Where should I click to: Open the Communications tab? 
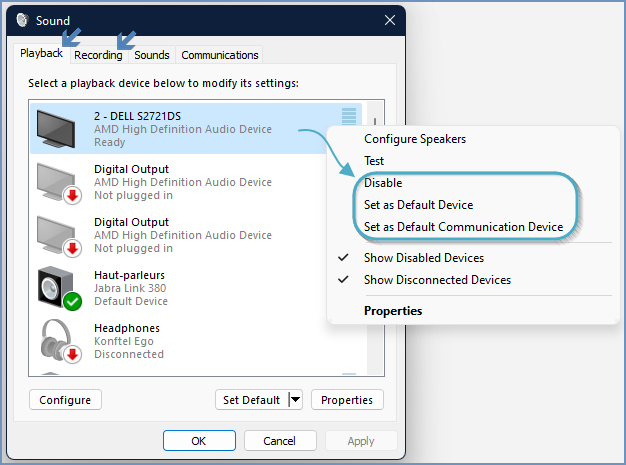220,55
